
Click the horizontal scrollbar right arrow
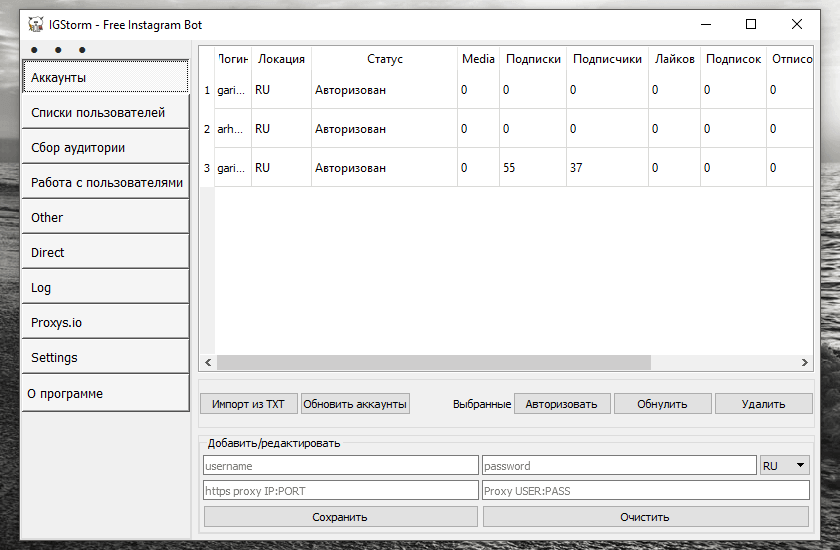tap(805, 363)
